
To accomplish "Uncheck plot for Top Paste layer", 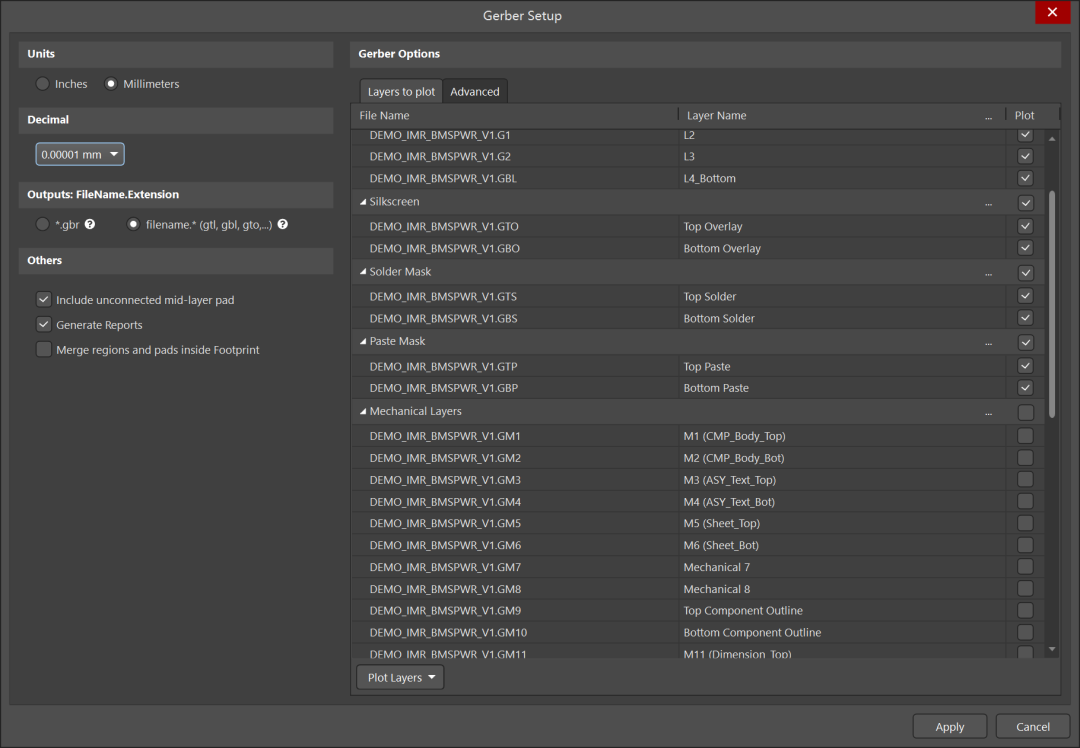I will pos(1025,366).
